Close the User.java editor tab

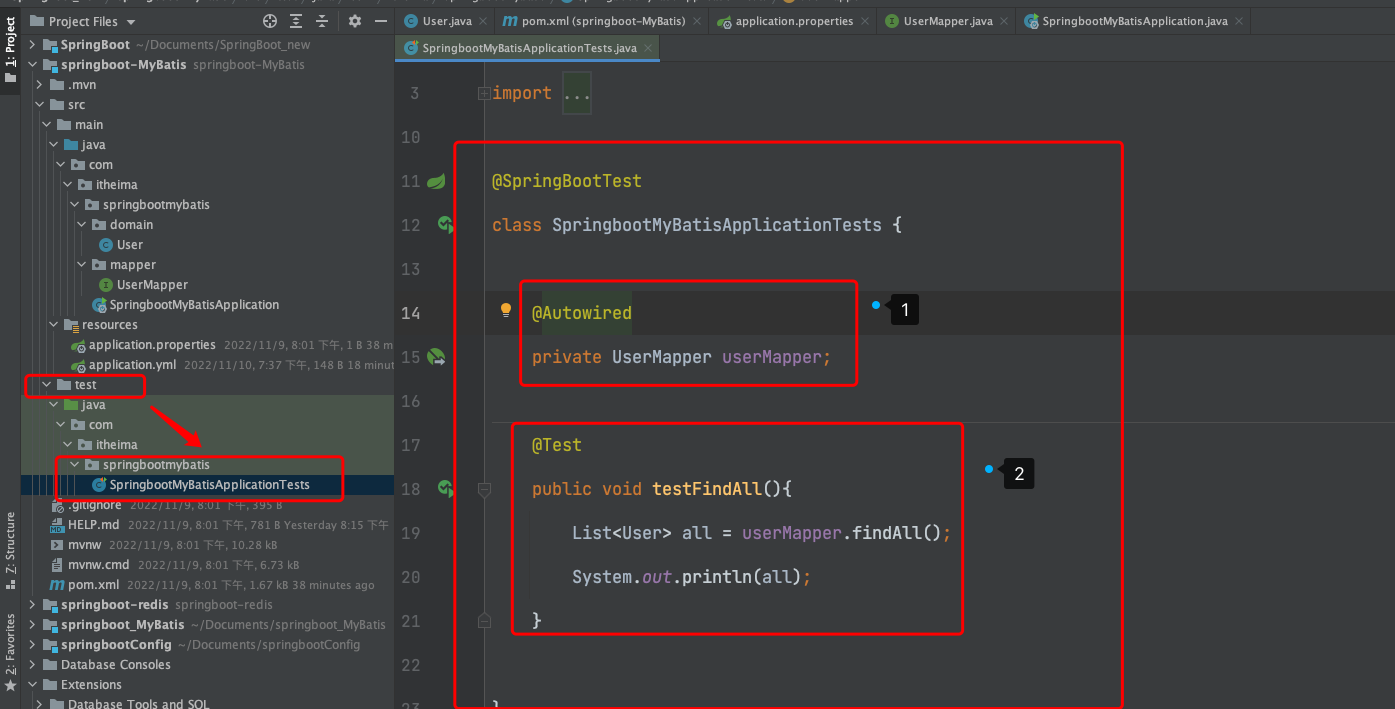tap(484, 21)
